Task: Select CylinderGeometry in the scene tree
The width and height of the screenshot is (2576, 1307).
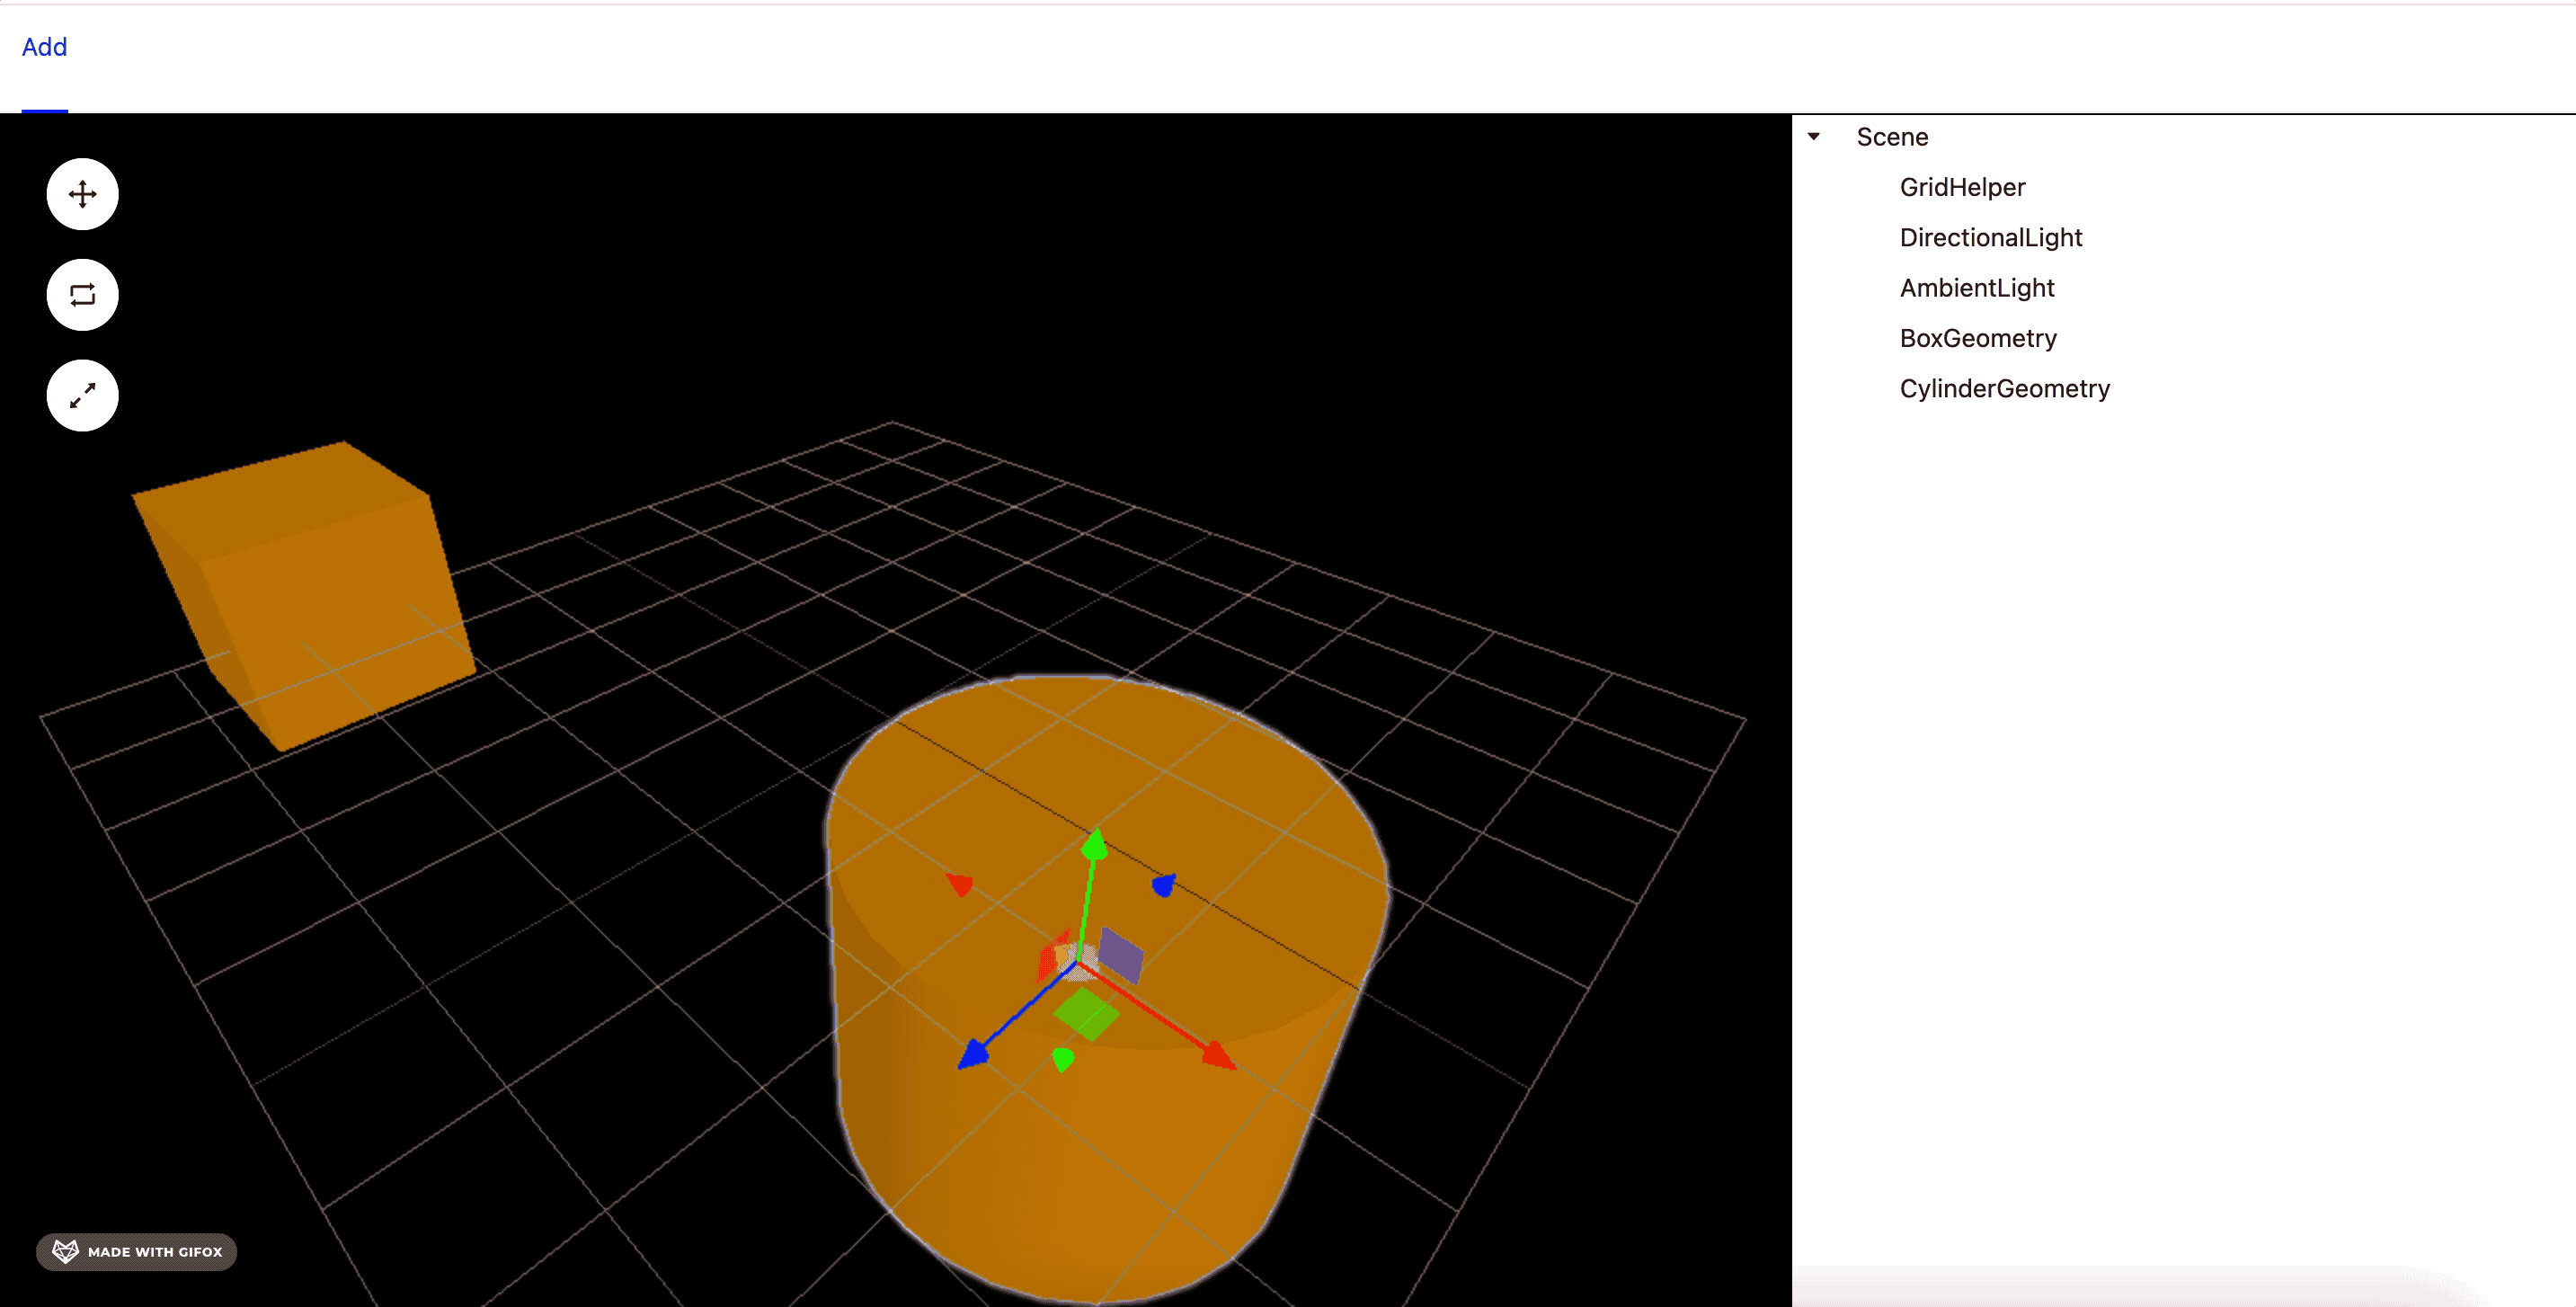Action: 2004,388
